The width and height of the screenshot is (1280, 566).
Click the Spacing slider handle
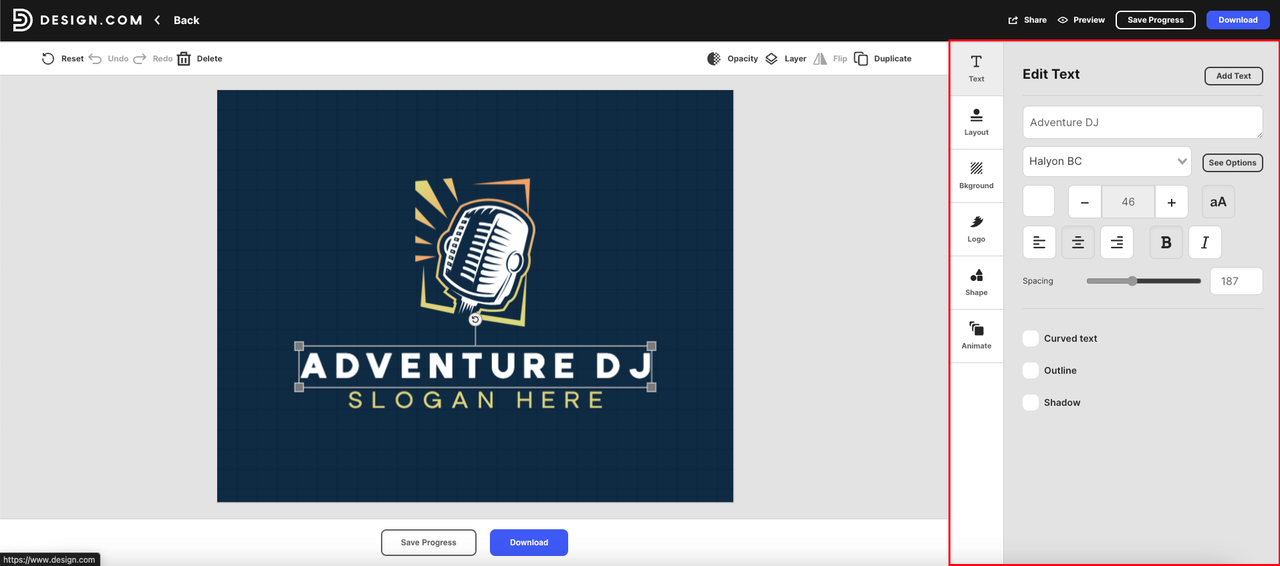point(1132,281)
